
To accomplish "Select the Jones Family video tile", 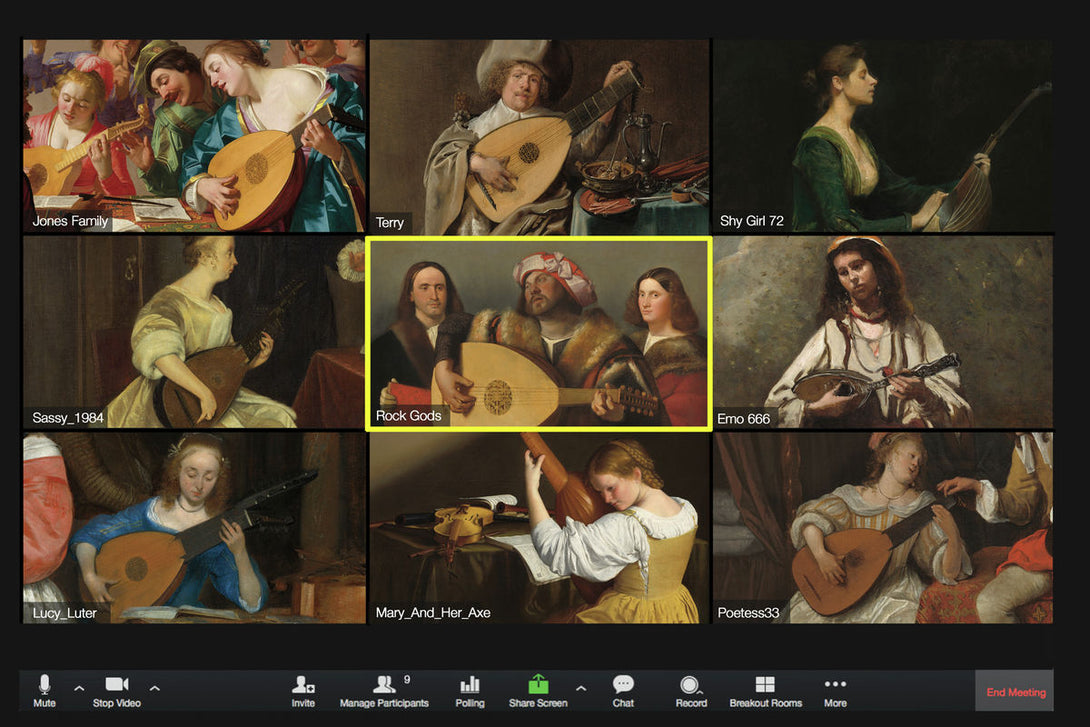I will point(194,136).
